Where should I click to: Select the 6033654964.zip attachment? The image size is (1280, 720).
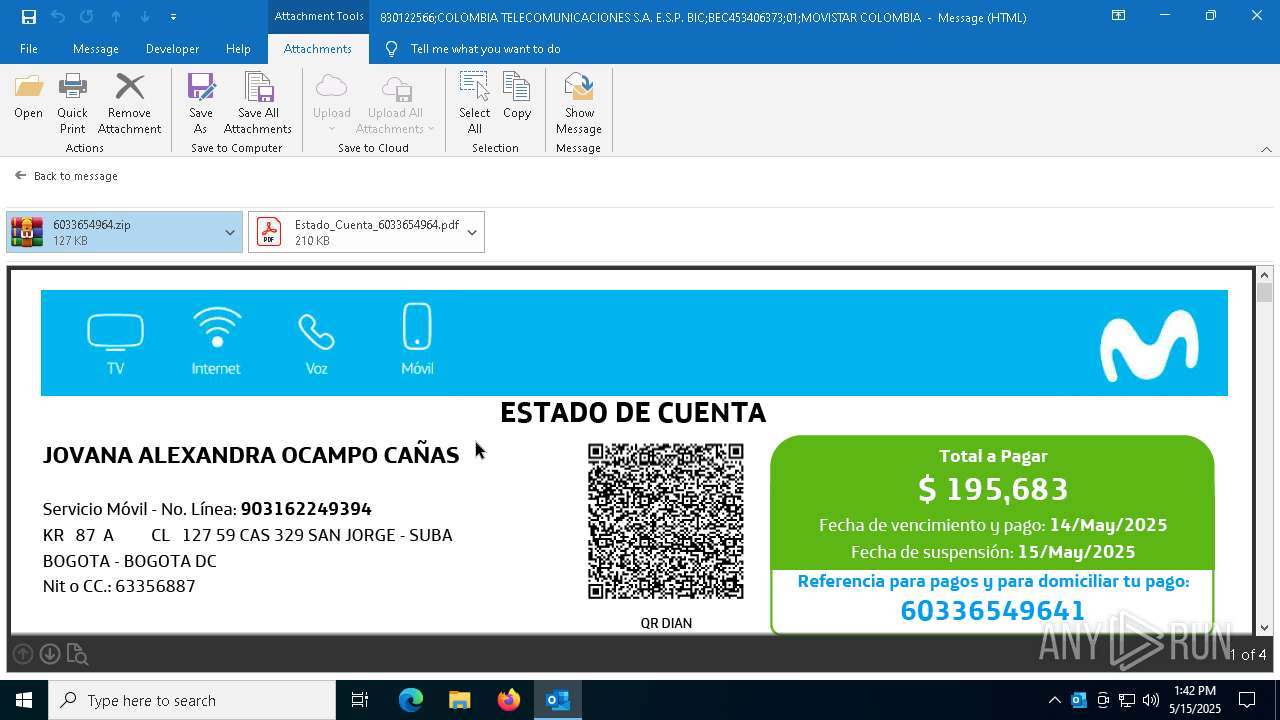(113, 232)
